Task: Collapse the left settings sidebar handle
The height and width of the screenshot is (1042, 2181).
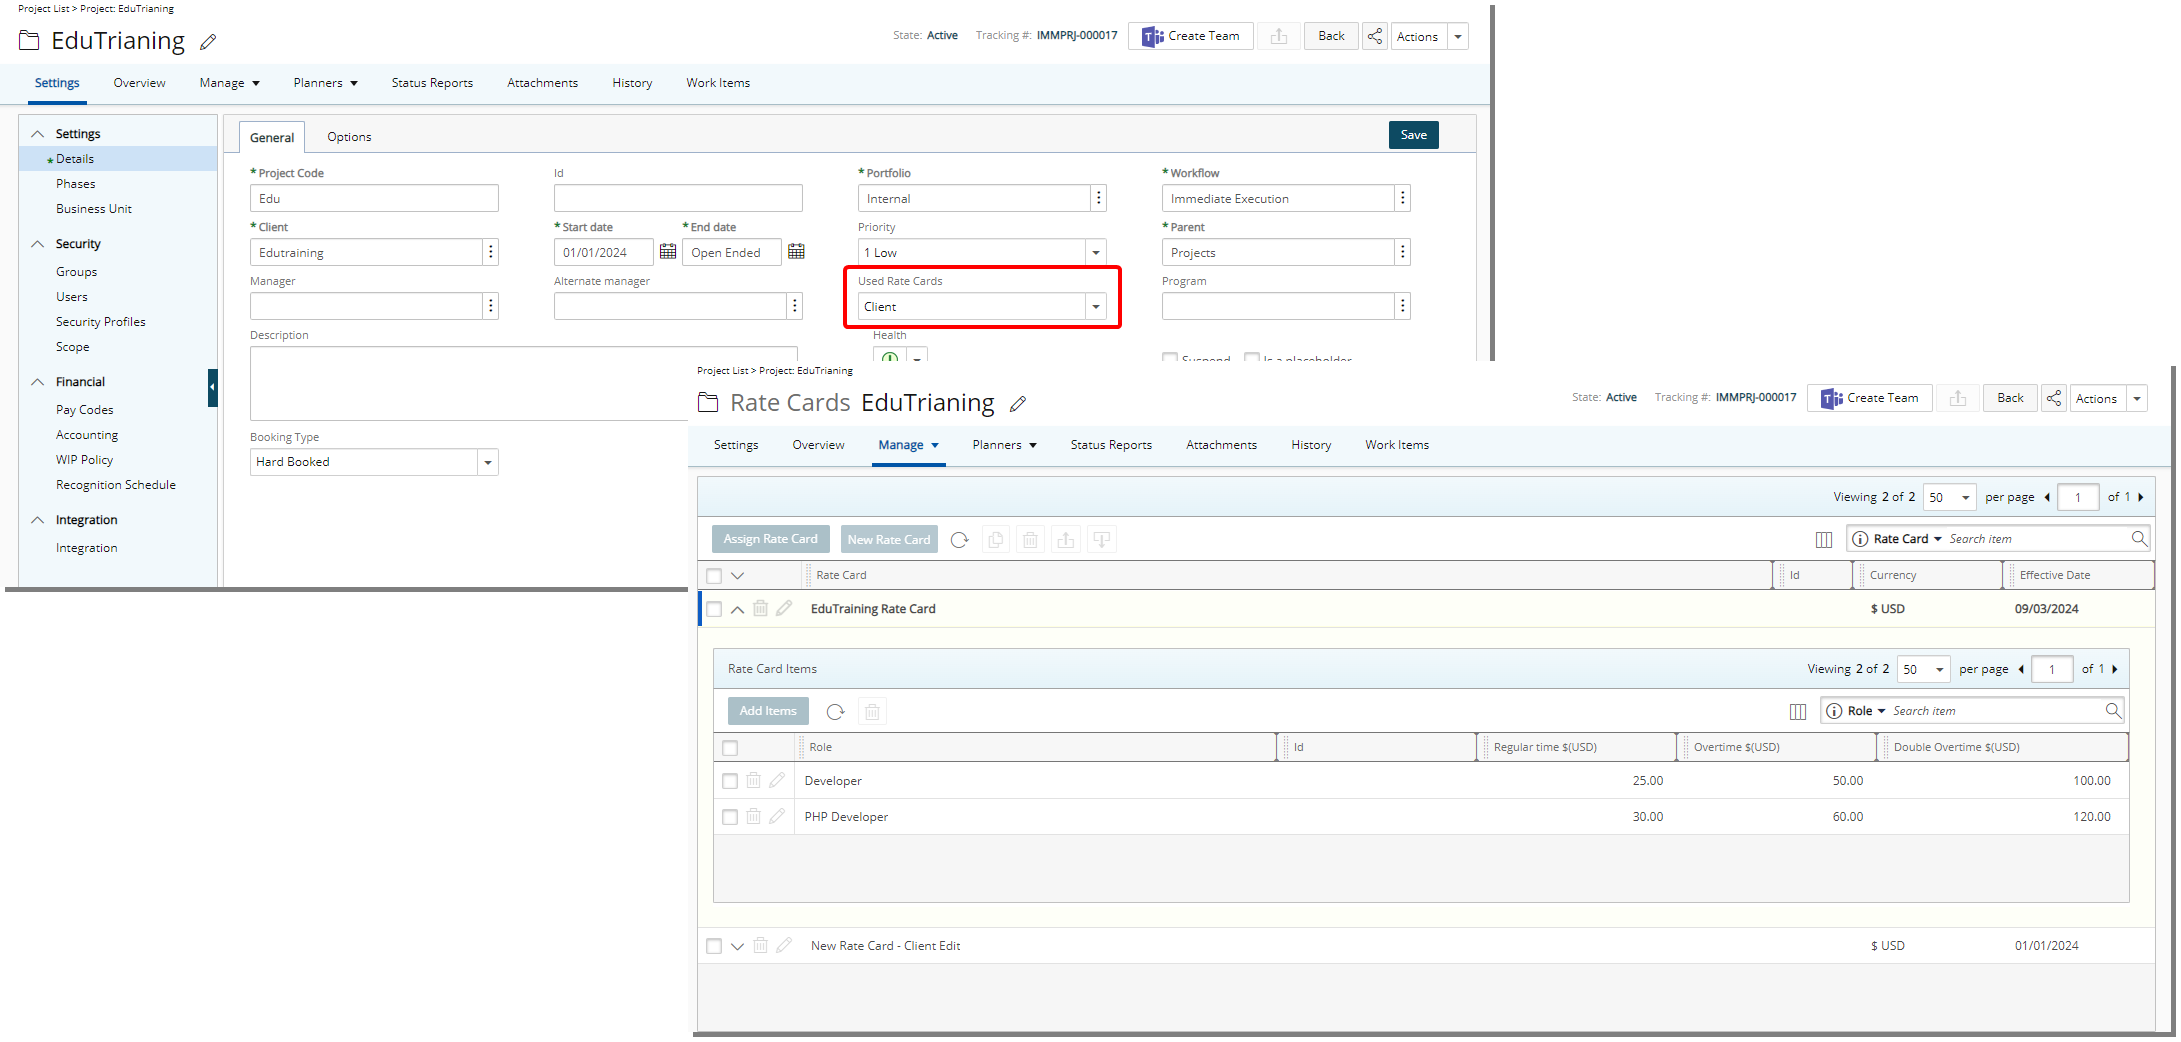Action: 212,387
